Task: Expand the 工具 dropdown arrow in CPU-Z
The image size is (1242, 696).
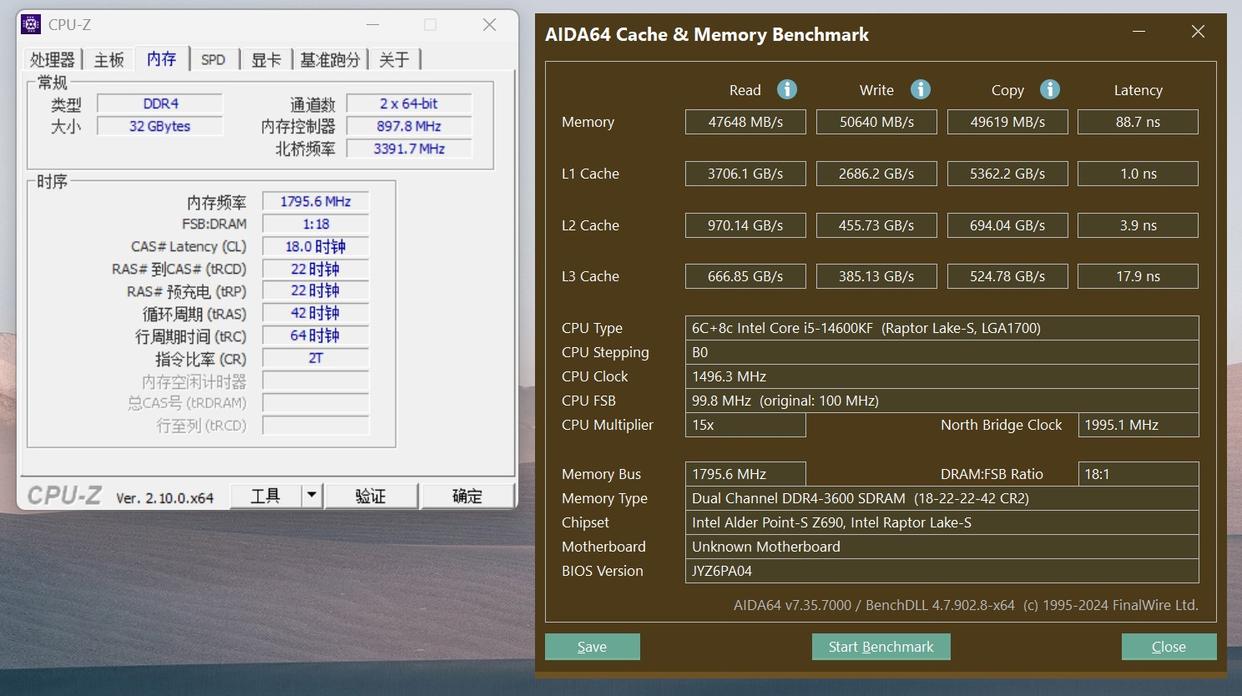Action: 311,496
